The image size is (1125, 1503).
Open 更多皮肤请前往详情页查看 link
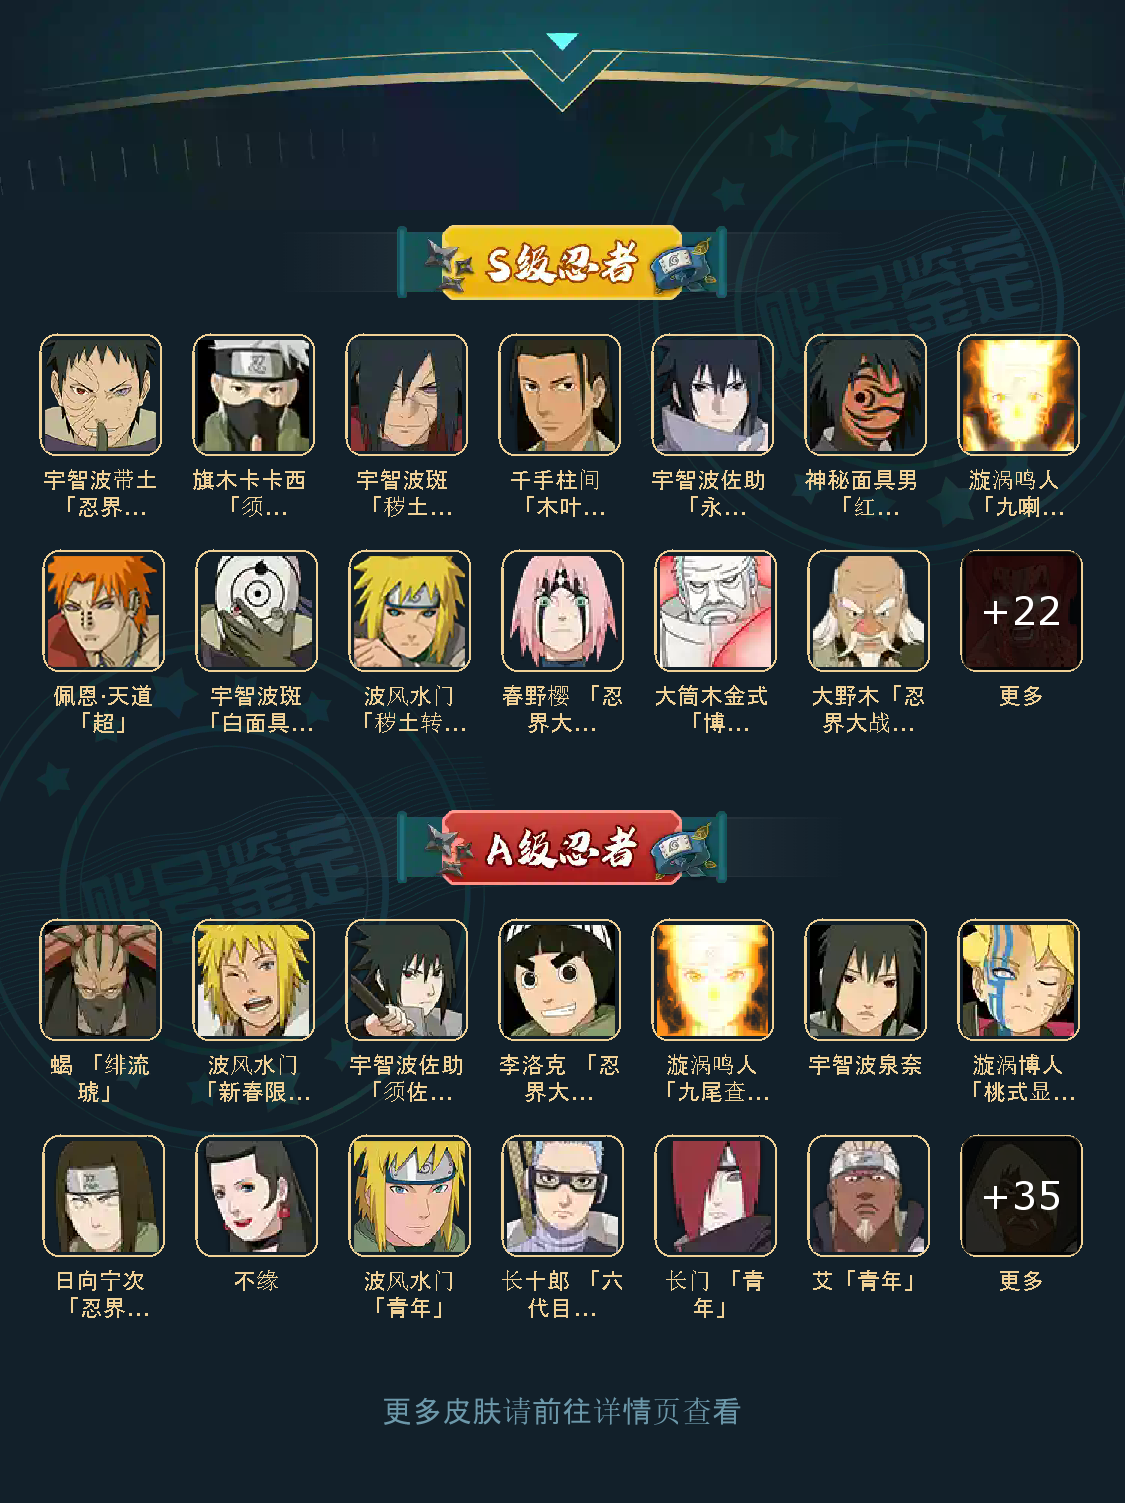562,1411
